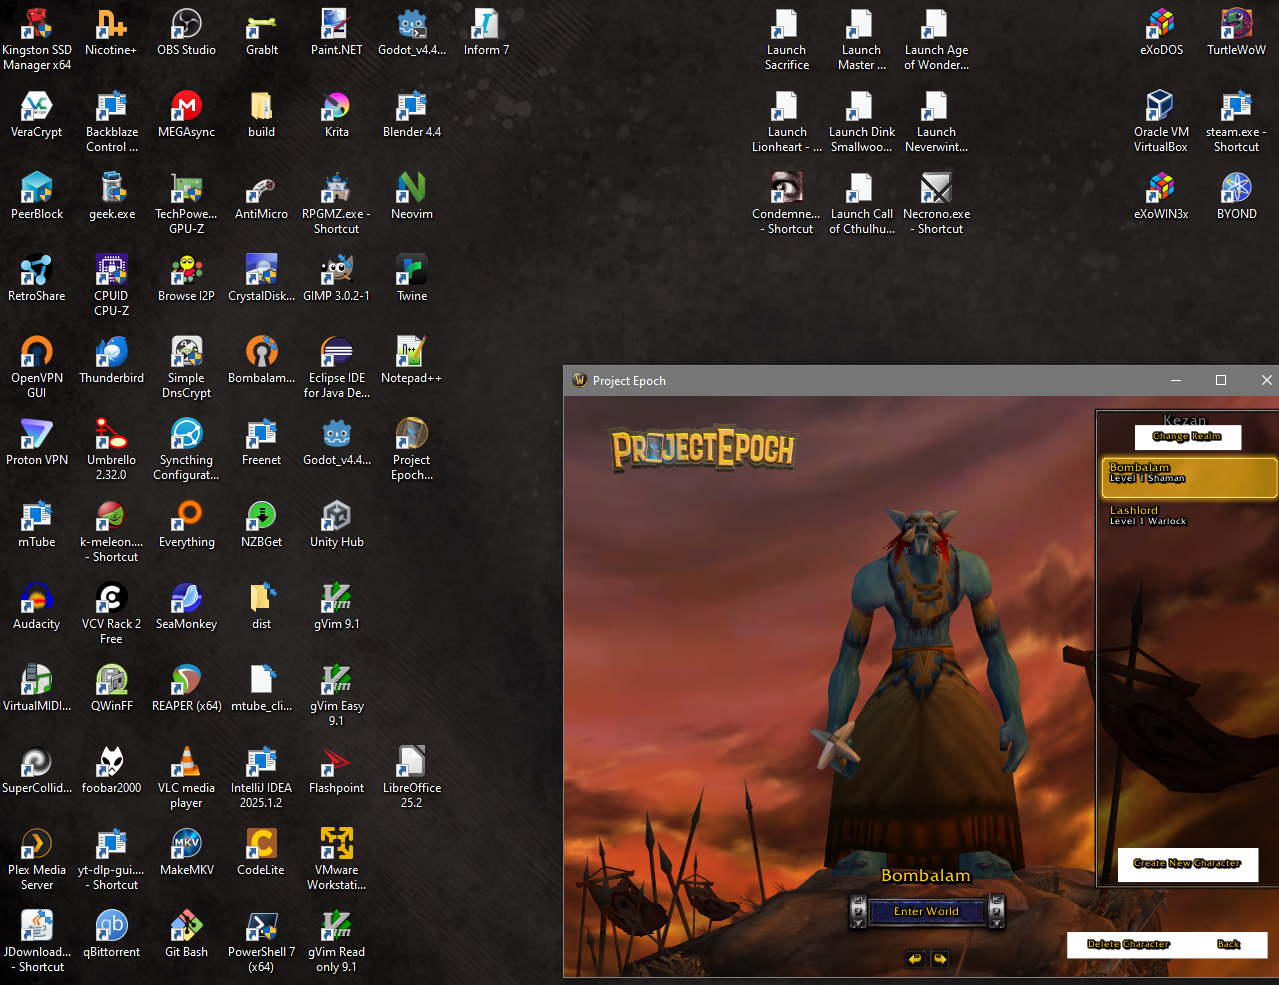Screen dimensions: 1279x985
Task: Select the Umbrello 2.32.0 desktop icon
Action: click(111, 450)
